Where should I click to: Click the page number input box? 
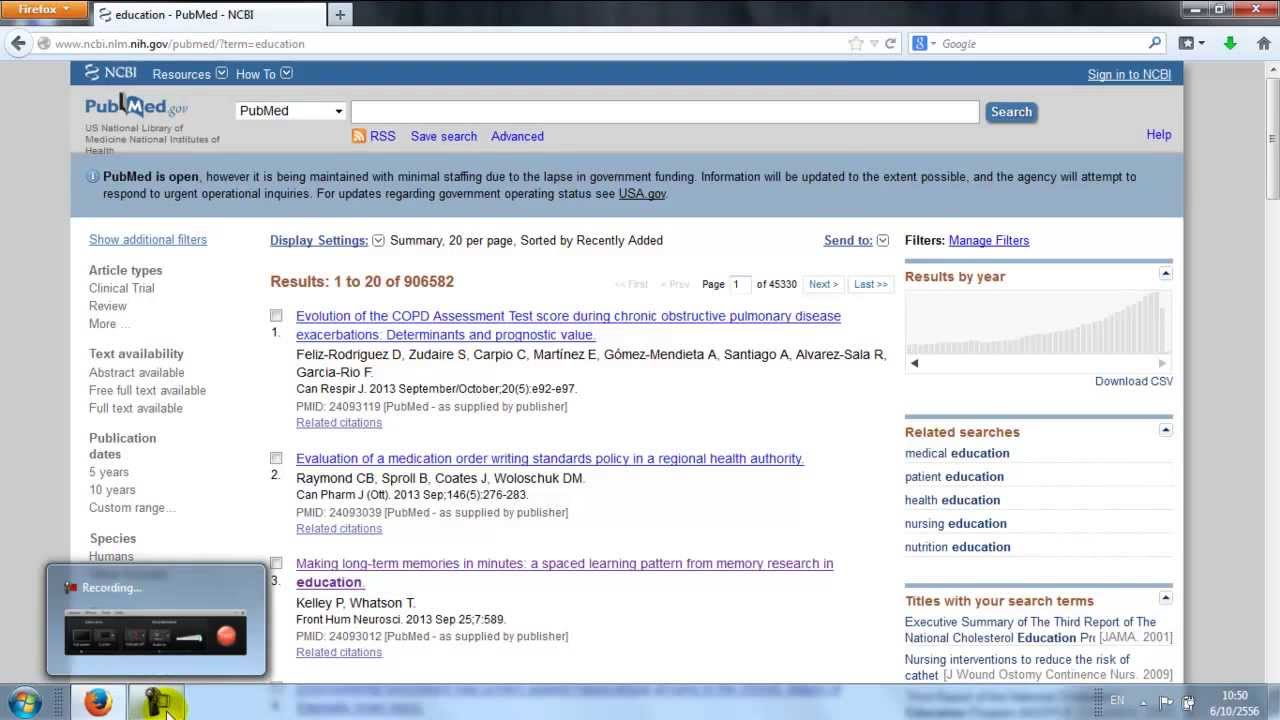pyautogui.click(x=740, y=284)
